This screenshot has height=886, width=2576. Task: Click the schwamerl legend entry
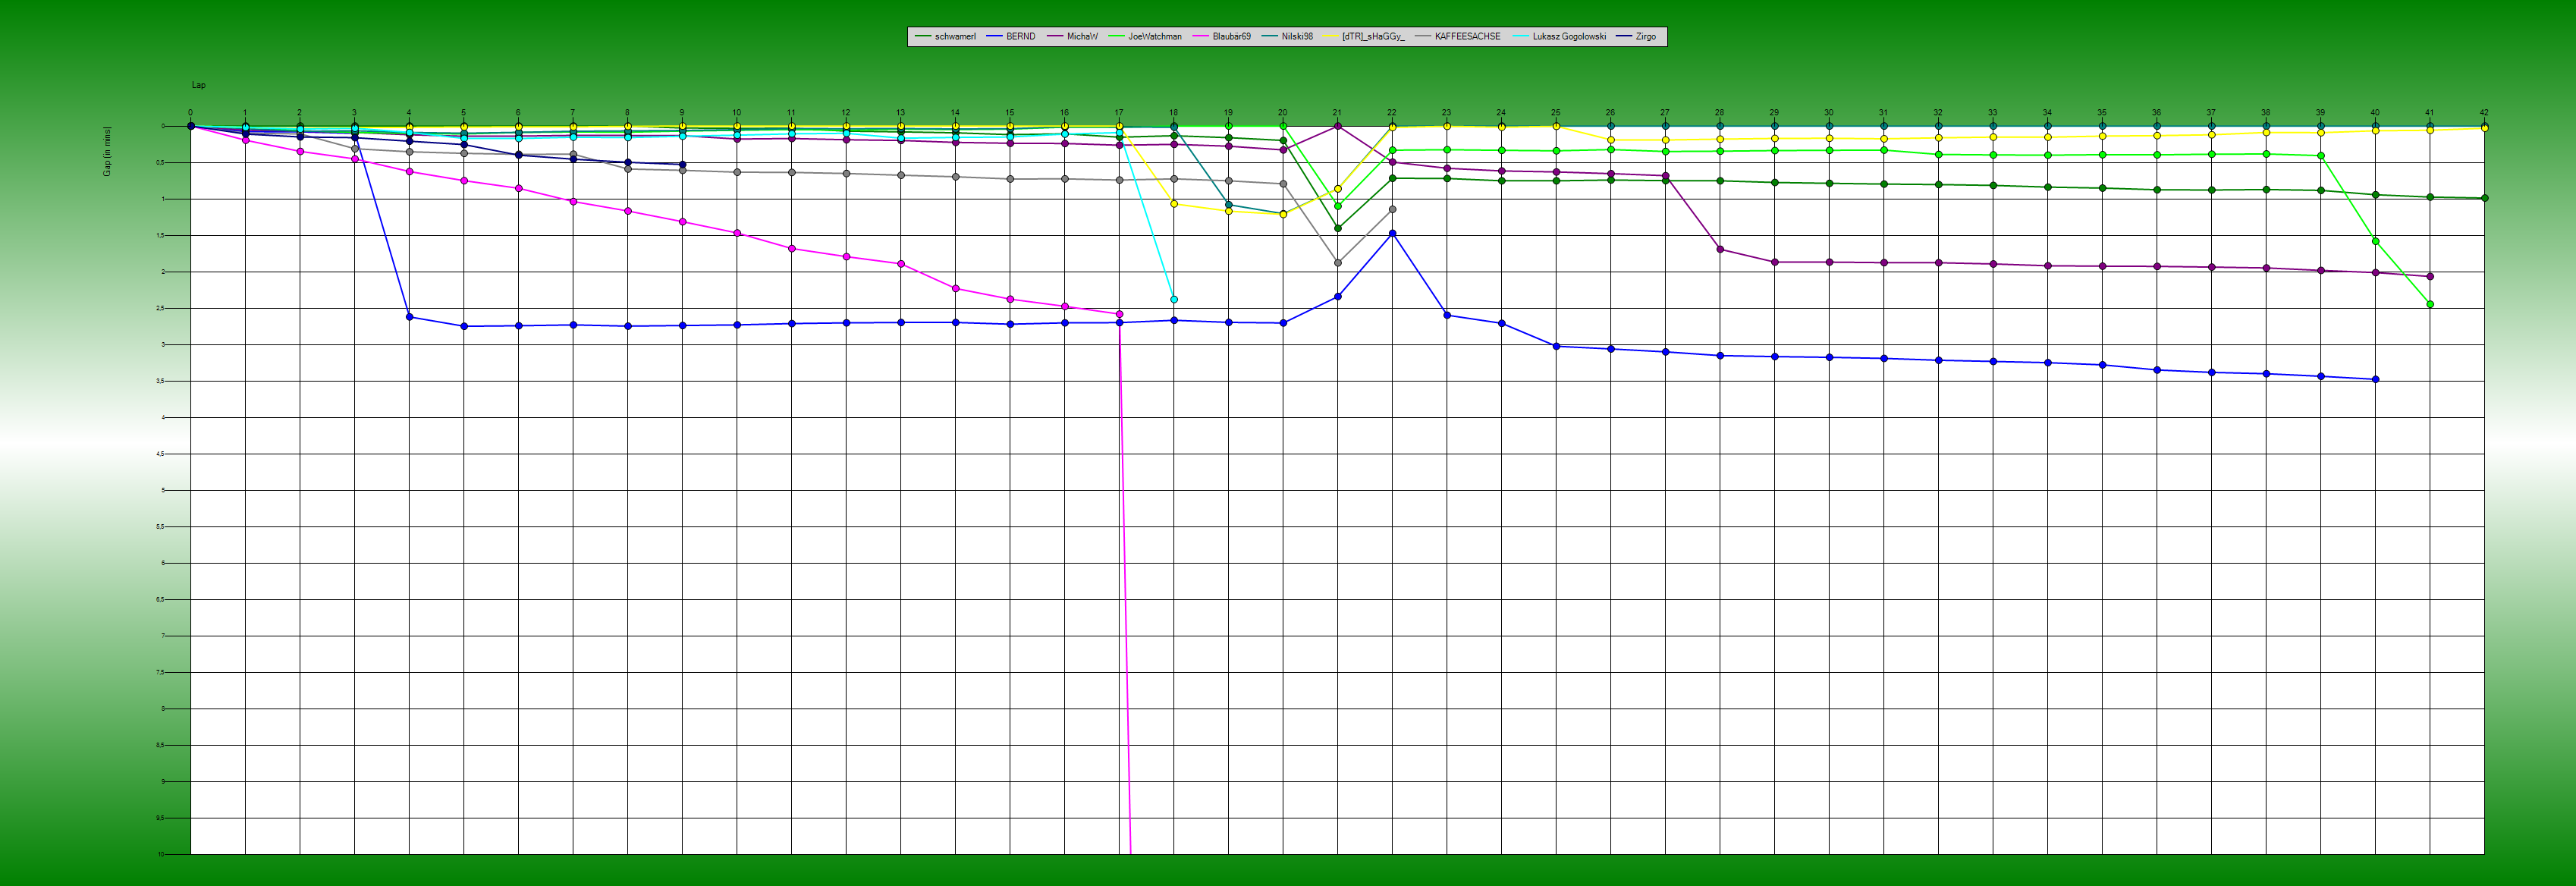pyautogui.click(x=945, y=37)
